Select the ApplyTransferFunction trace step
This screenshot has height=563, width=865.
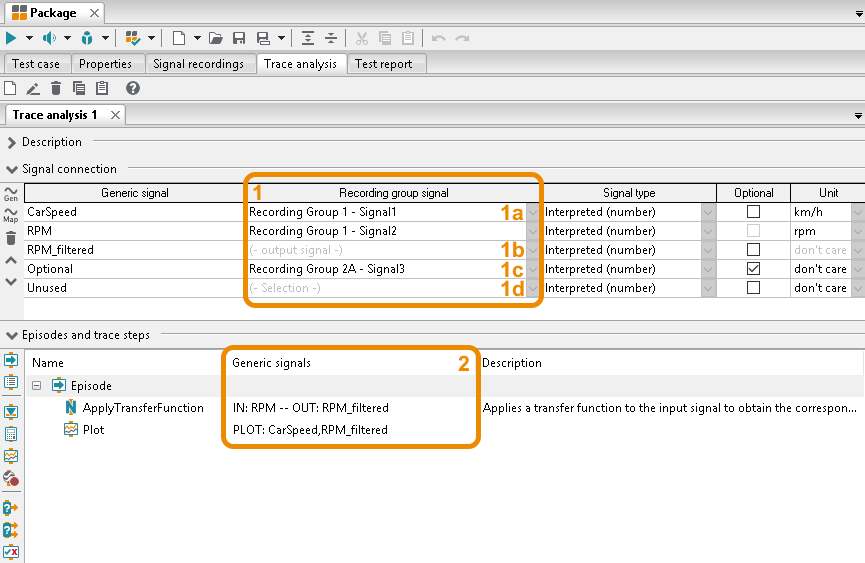(x=143, y=407)
